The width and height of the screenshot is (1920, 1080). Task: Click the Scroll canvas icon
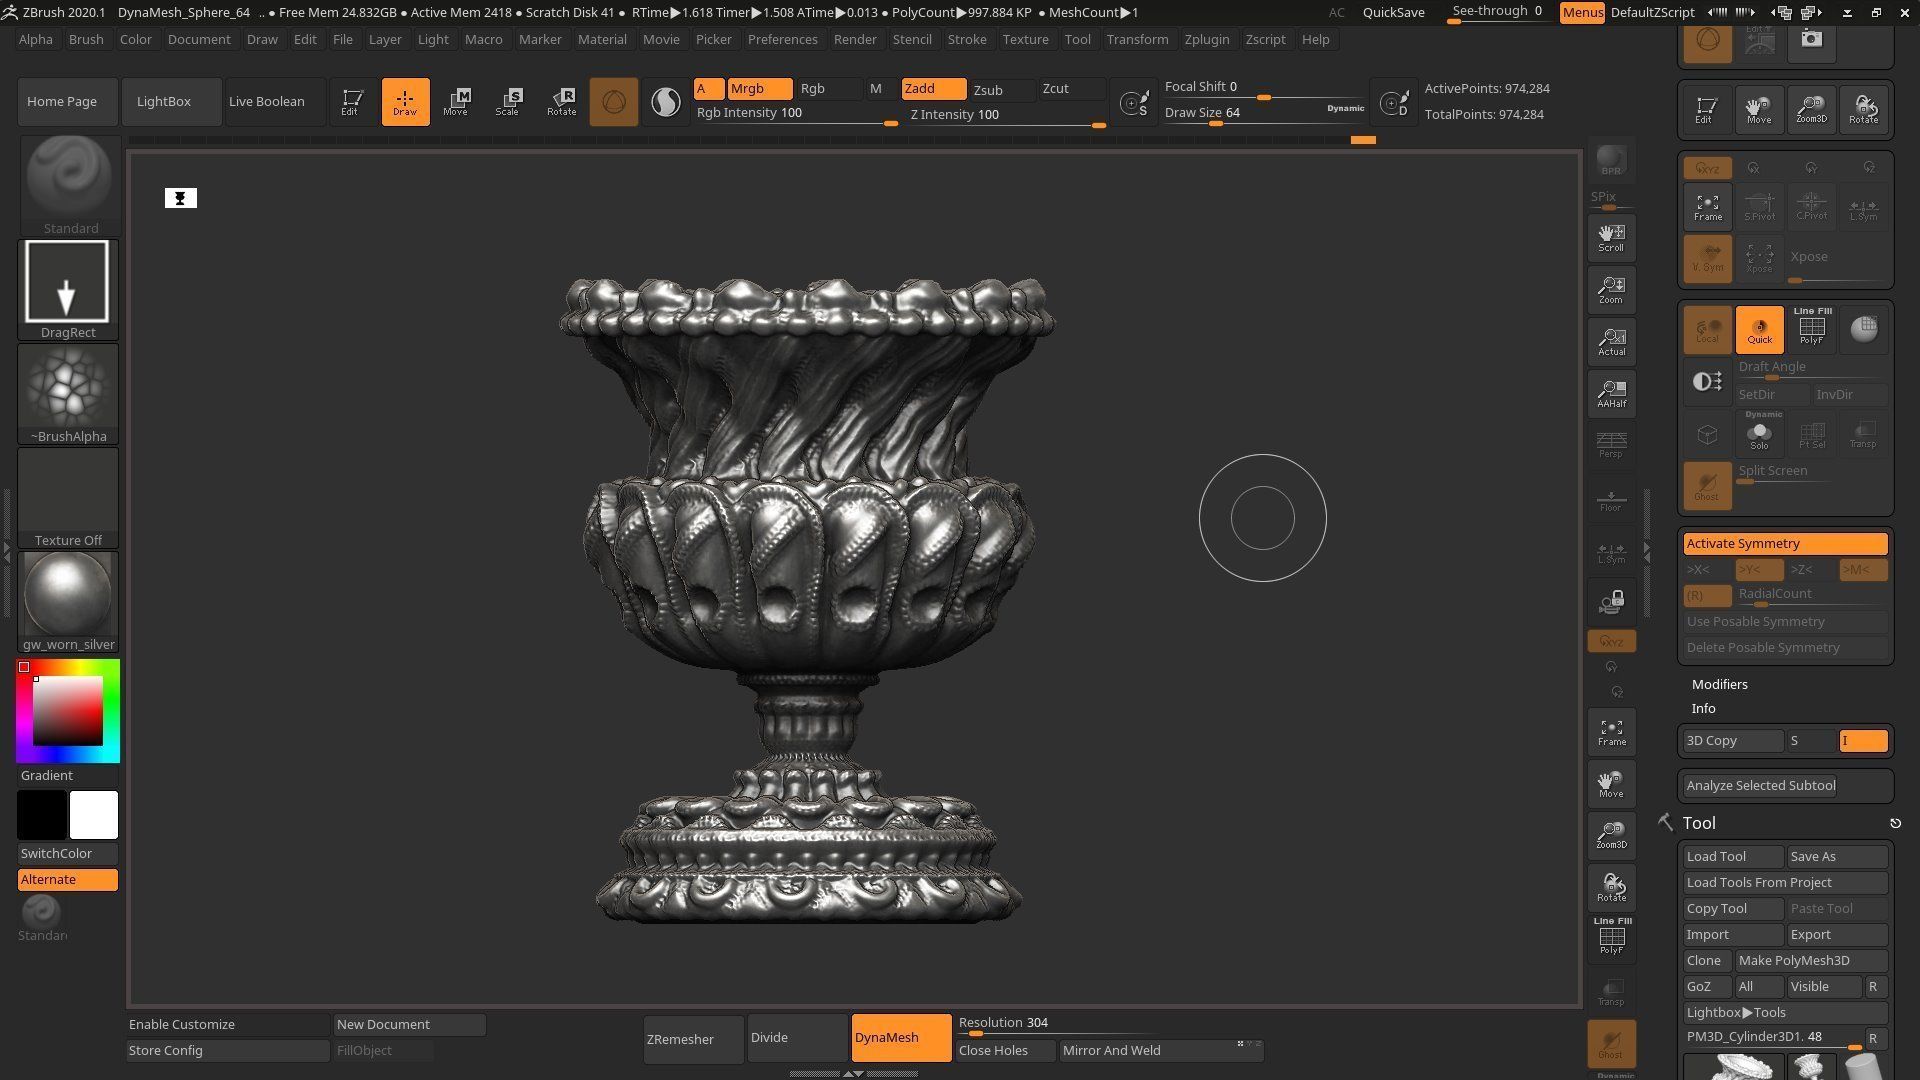[1611, 238]
